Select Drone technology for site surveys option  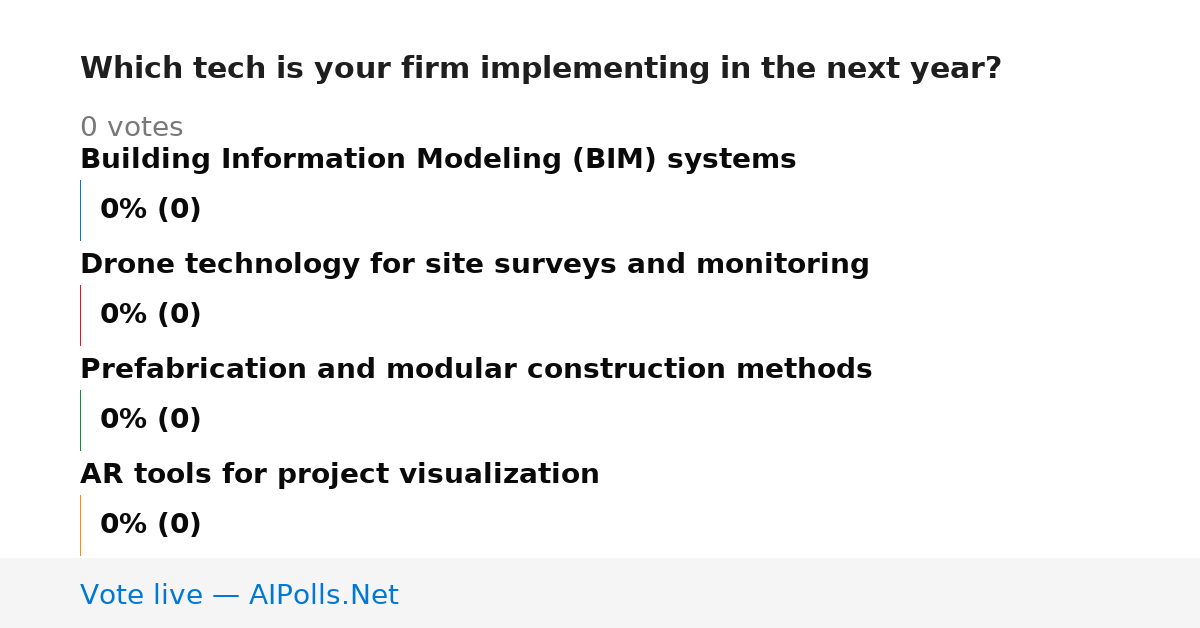tap(474, 265)
